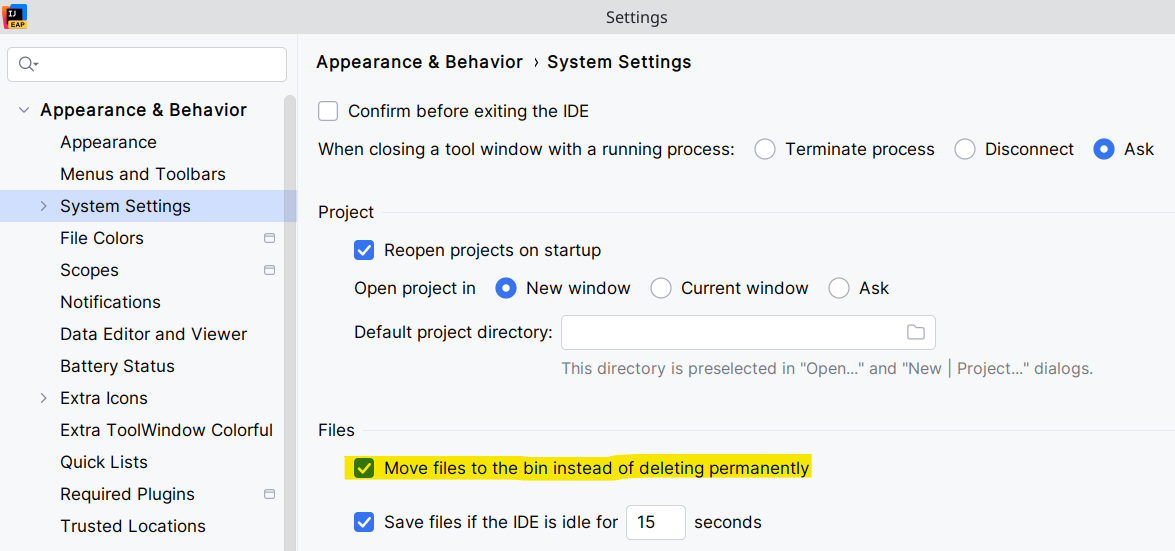Click the IntelliJ IDEA EAP logo icon
The width and height of the screenshot is (1175, 551).
(x=16, y=16)
